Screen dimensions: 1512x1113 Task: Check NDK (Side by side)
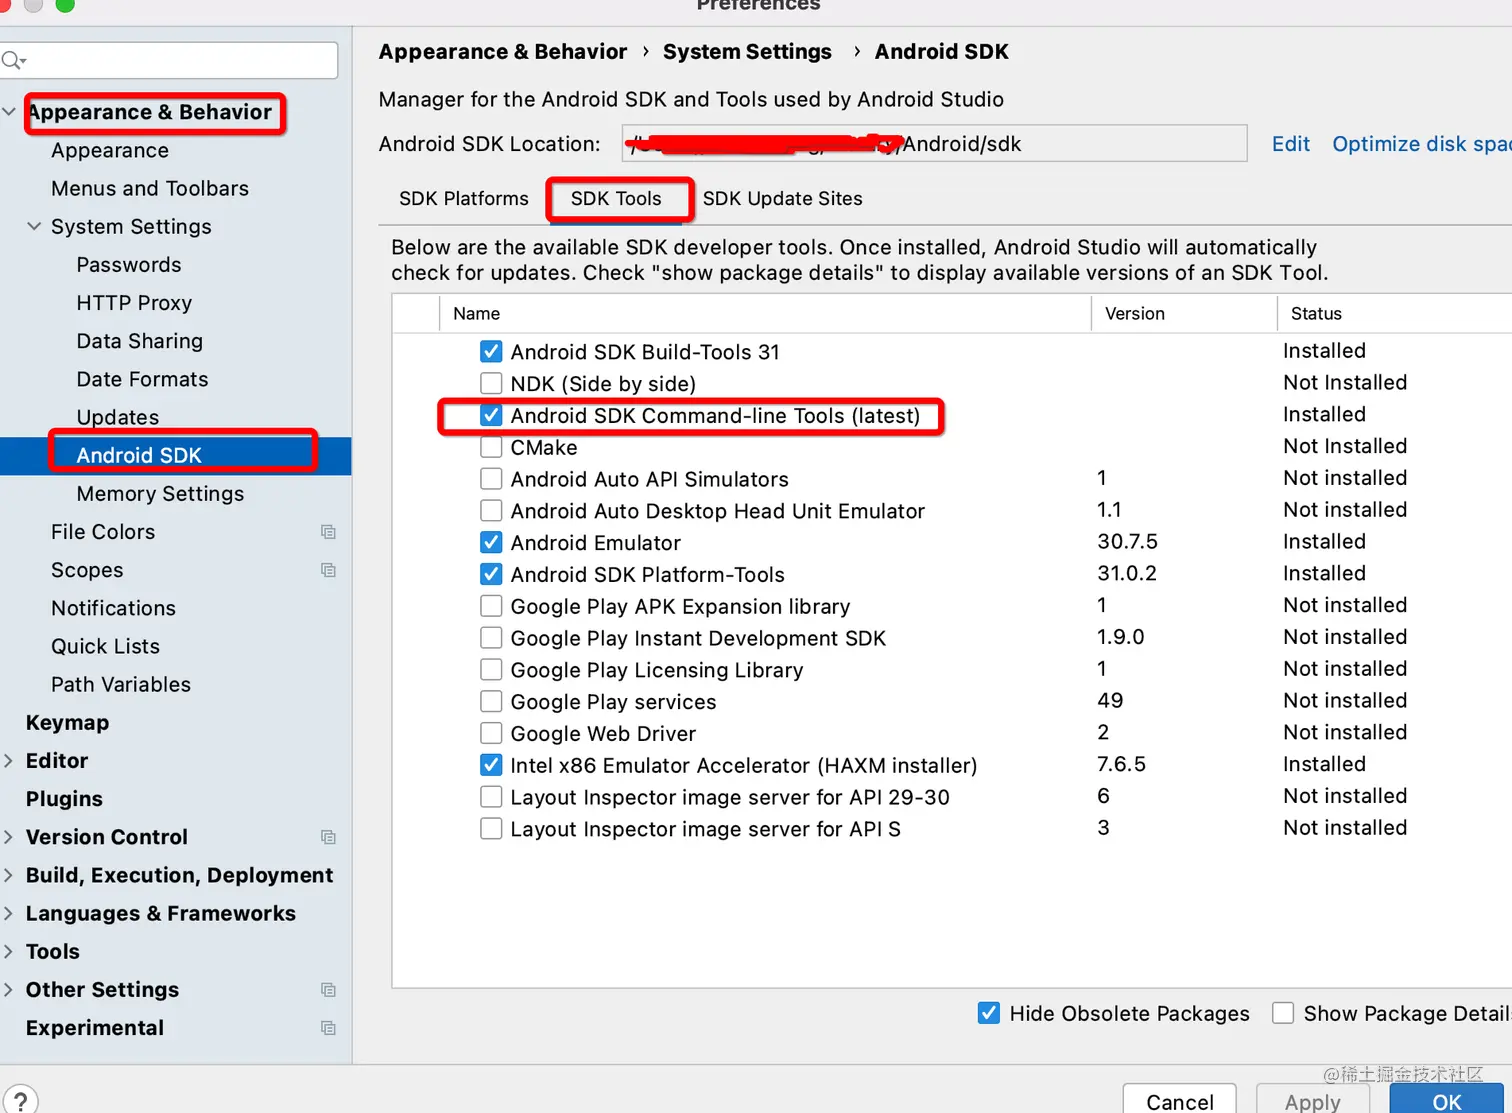coord(491,383)
